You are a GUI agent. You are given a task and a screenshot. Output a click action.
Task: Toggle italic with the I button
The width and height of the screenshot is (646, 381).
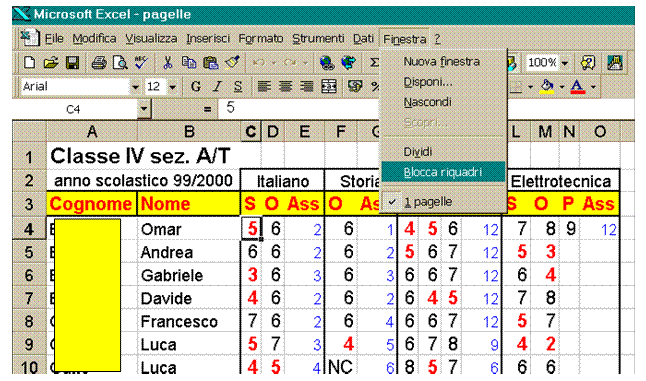coord(217,86)
